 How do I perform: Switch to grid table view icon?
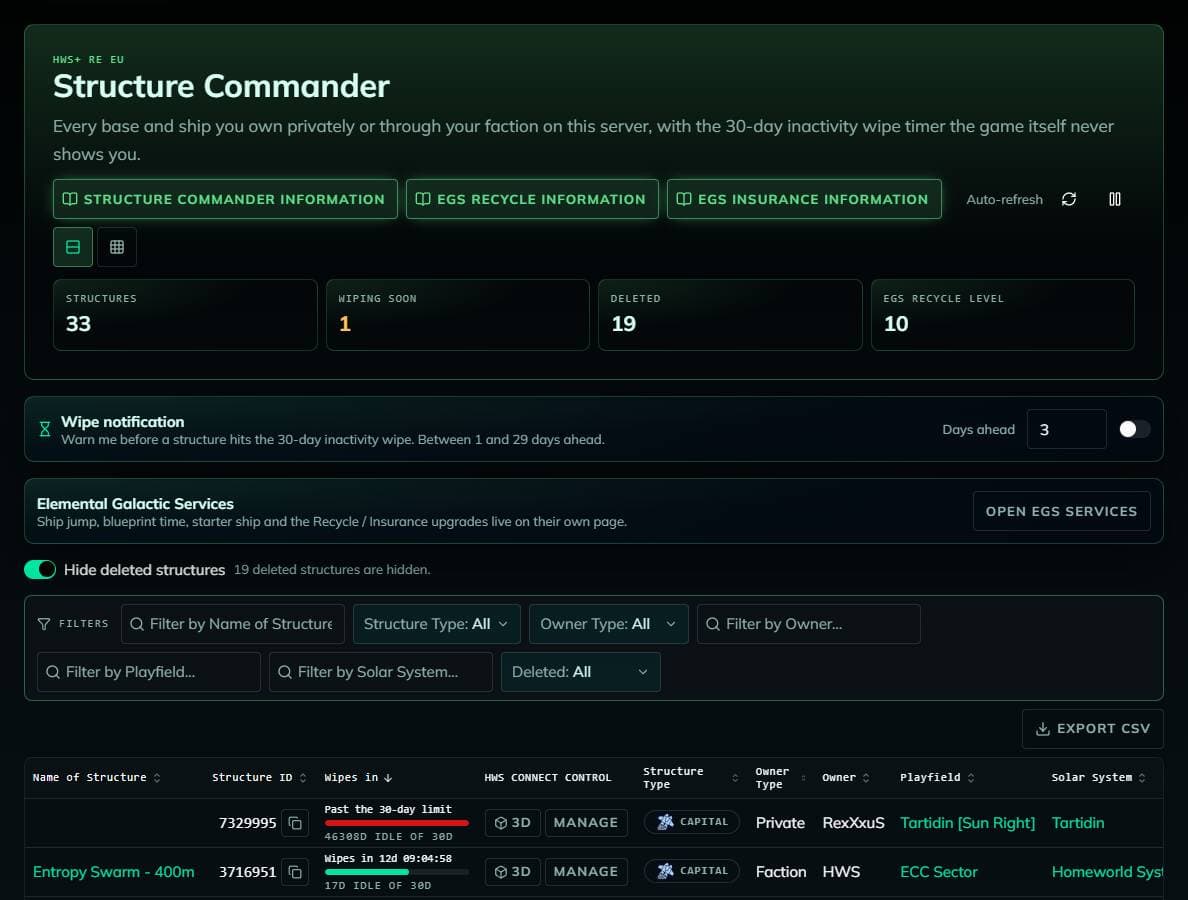click(117, 247)
